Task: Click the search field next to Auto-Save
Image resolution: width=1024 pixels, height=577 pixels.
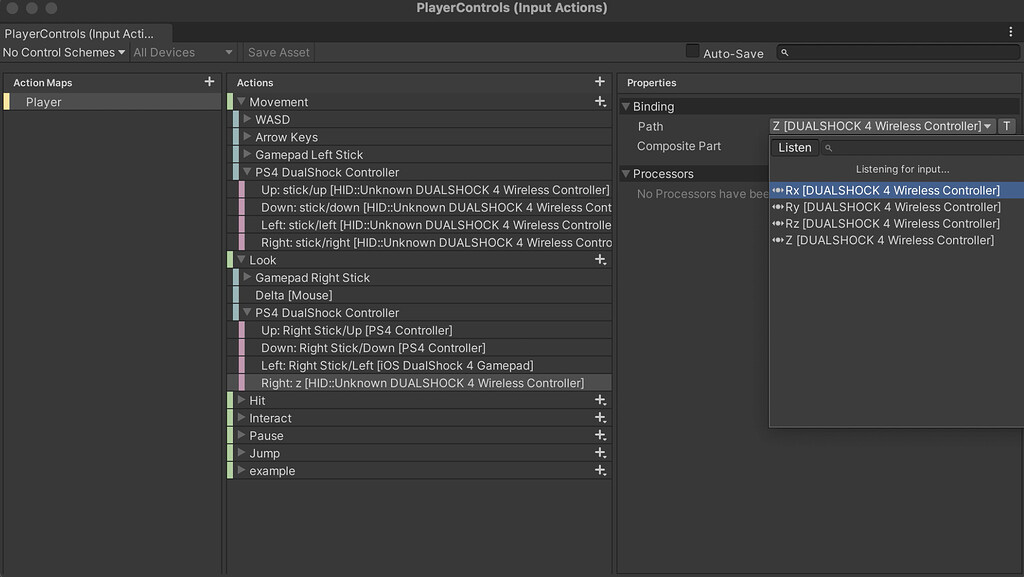Action: pos(900,52)
